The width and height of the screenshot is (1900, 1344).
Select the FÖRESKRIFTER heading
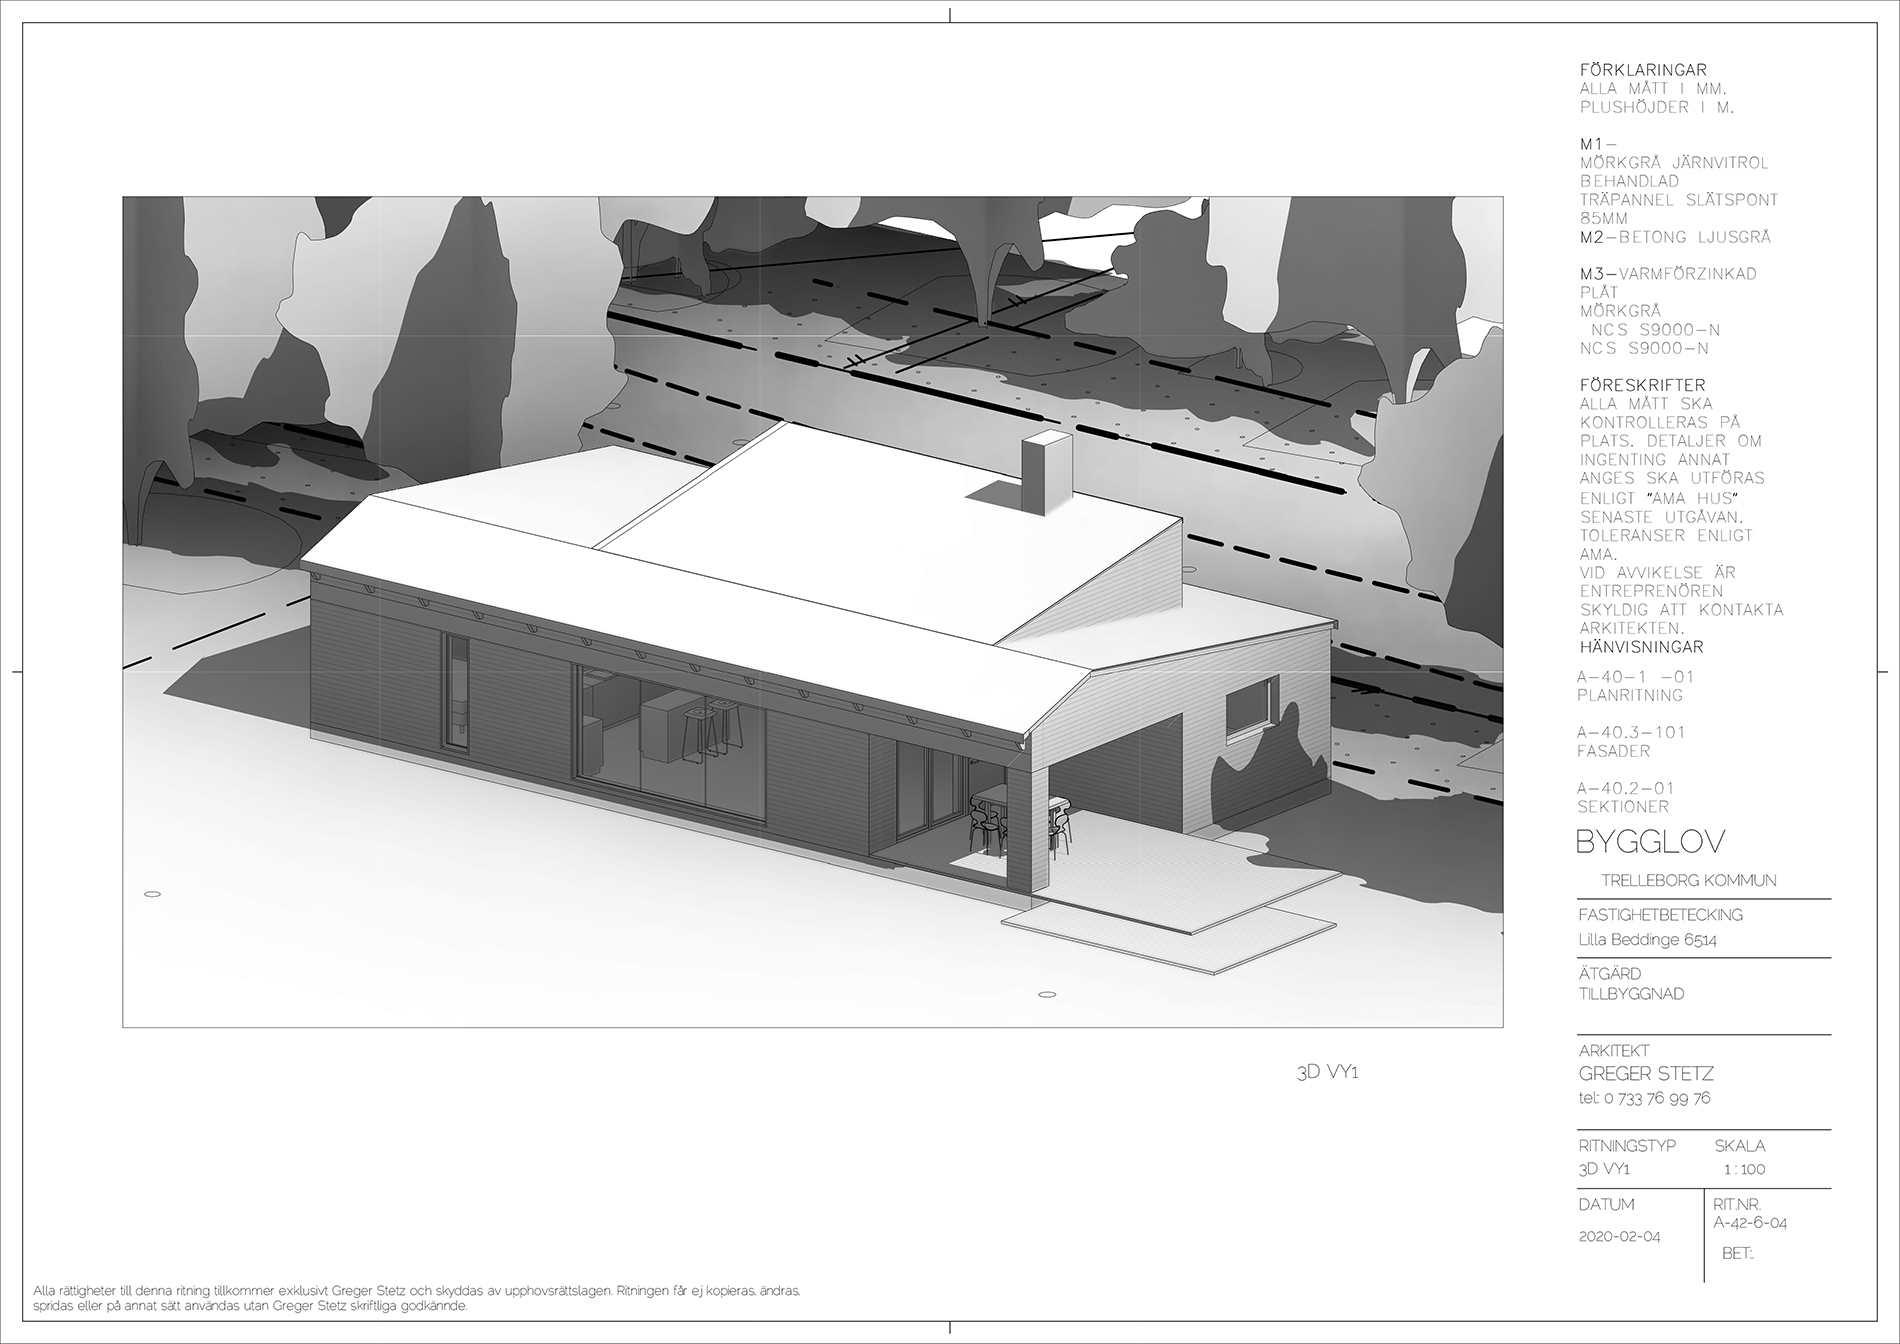pyautogui.click(x=1642, y=385)
